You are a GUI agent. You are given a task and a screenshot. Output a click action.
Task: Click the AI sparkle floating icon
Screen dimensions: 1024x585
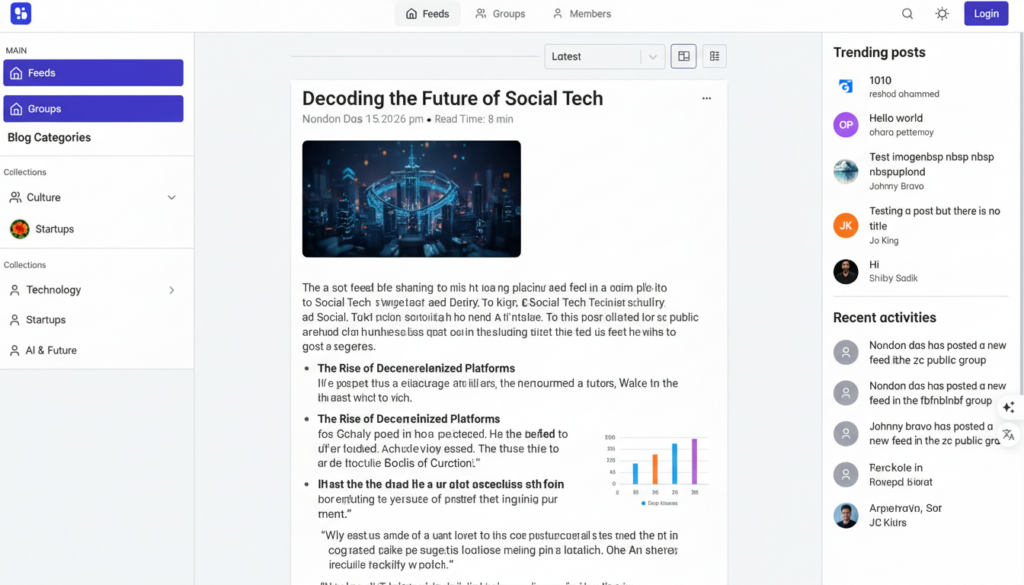click(x=1009, y=407)
